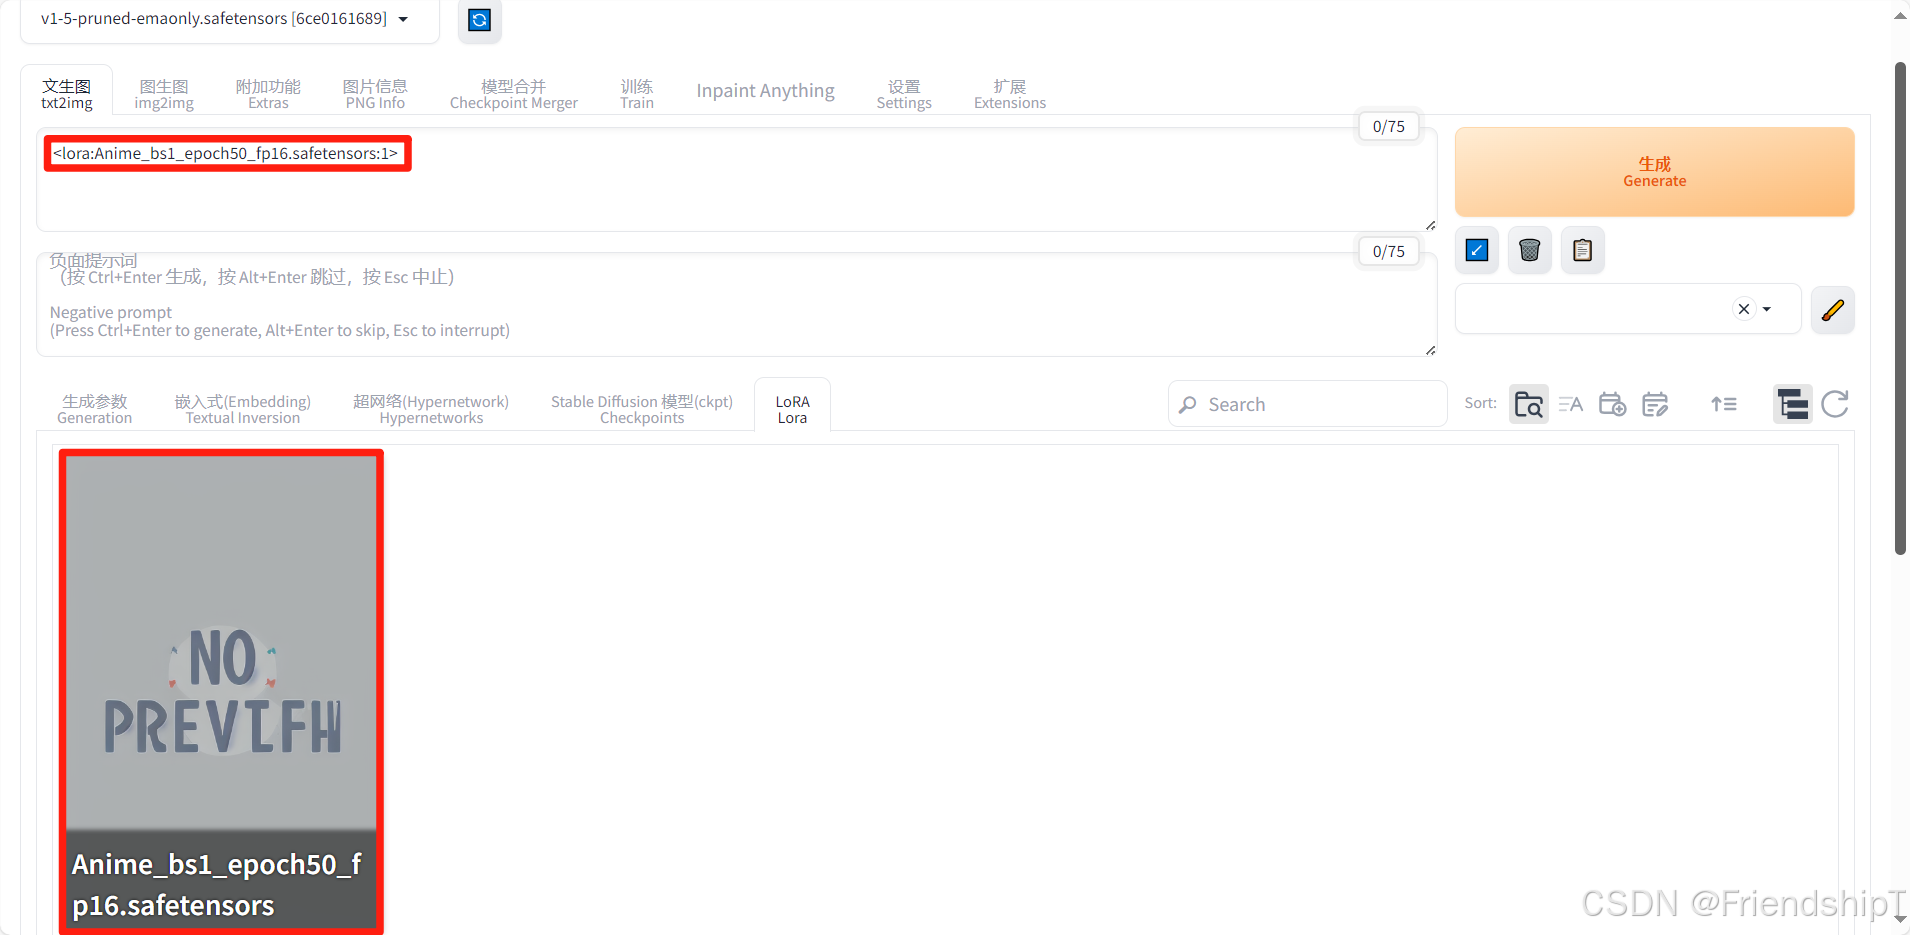1910x935 pixels.
Task: Click the clipboard paste parameters icon
Action: tap(1581, 250)
